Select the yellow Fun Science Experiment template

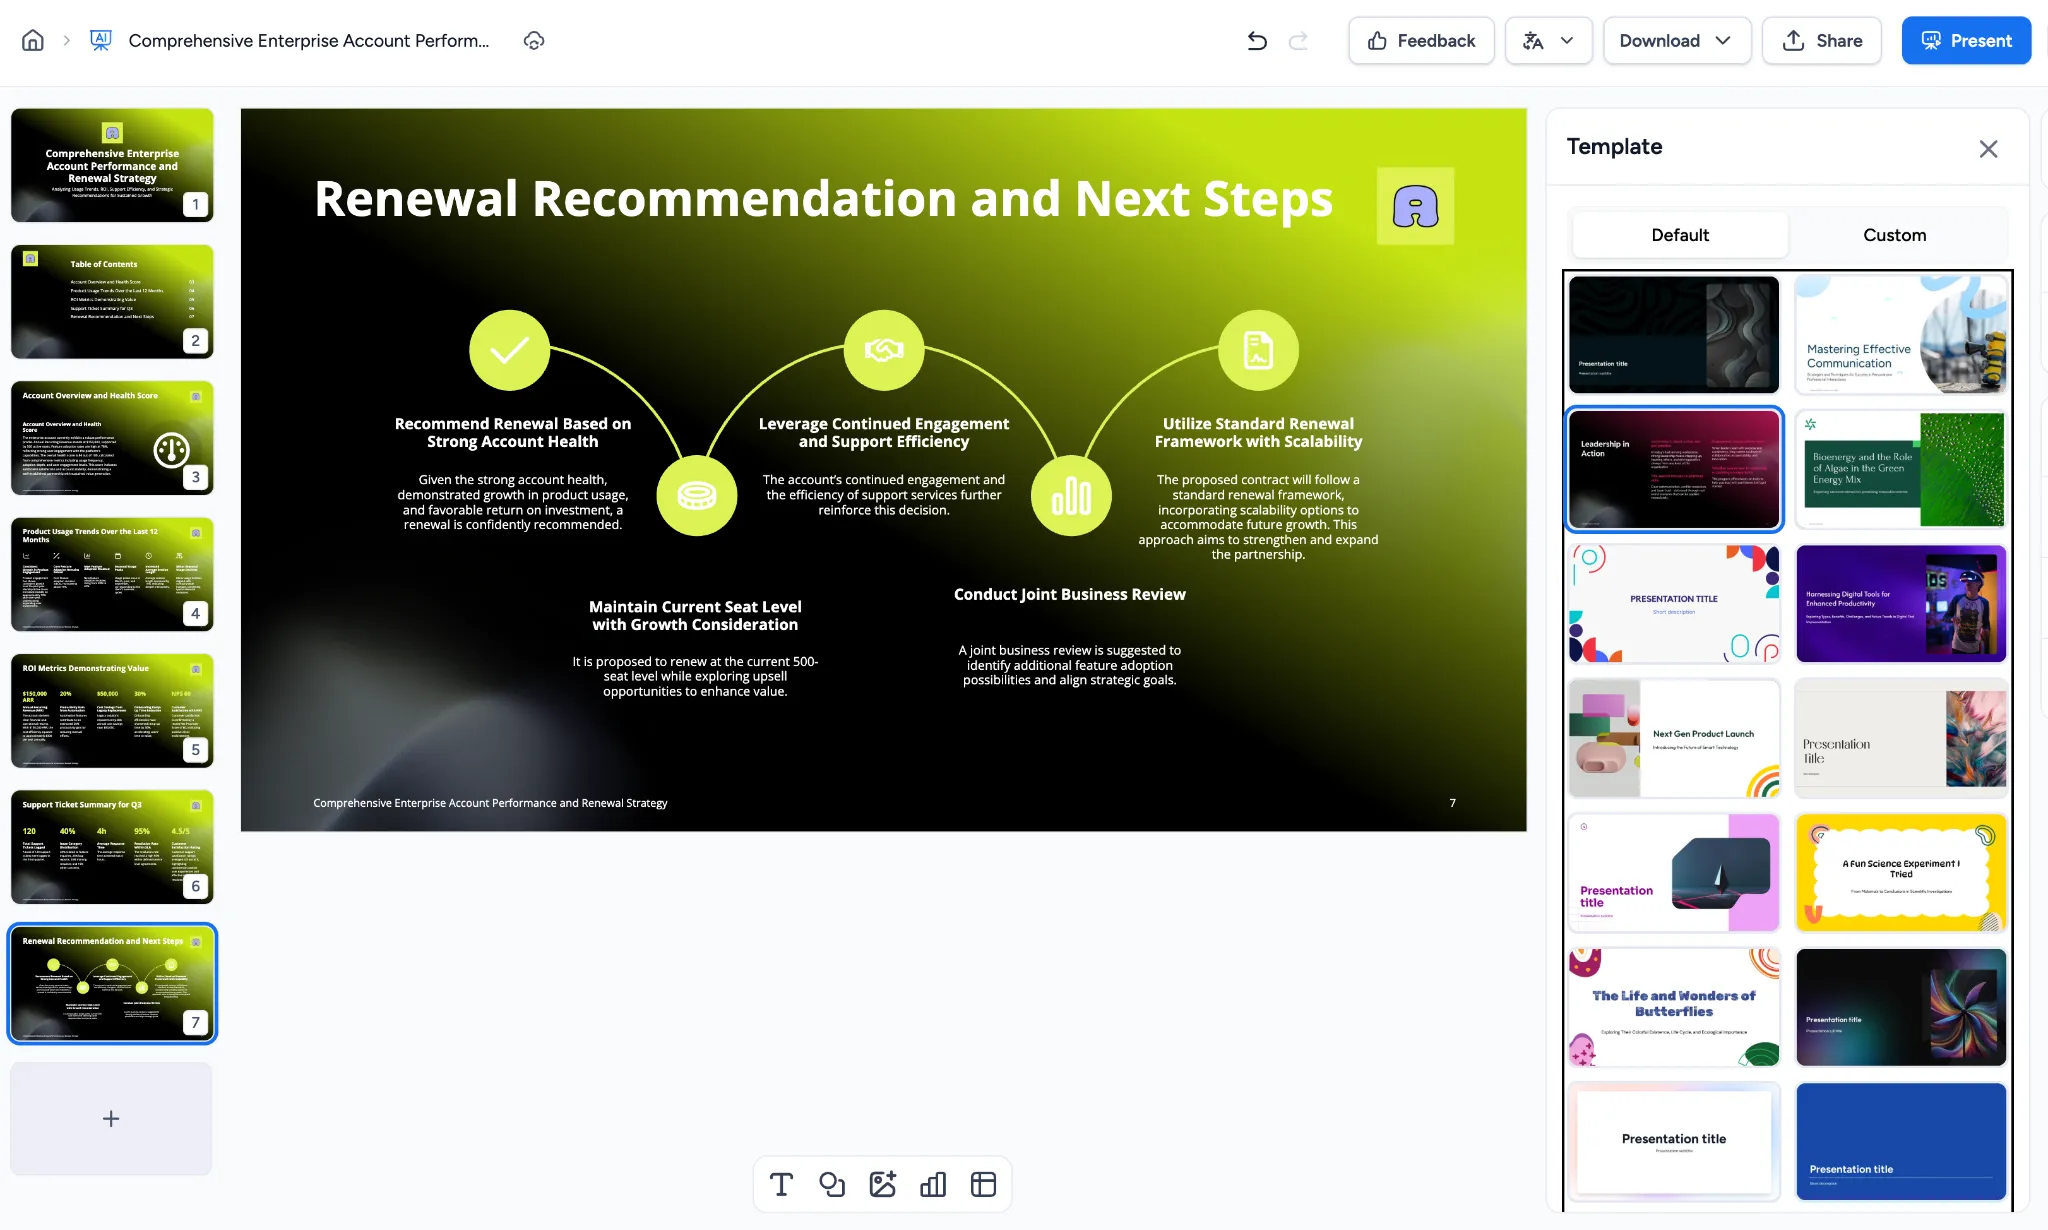coord(1900,872)
